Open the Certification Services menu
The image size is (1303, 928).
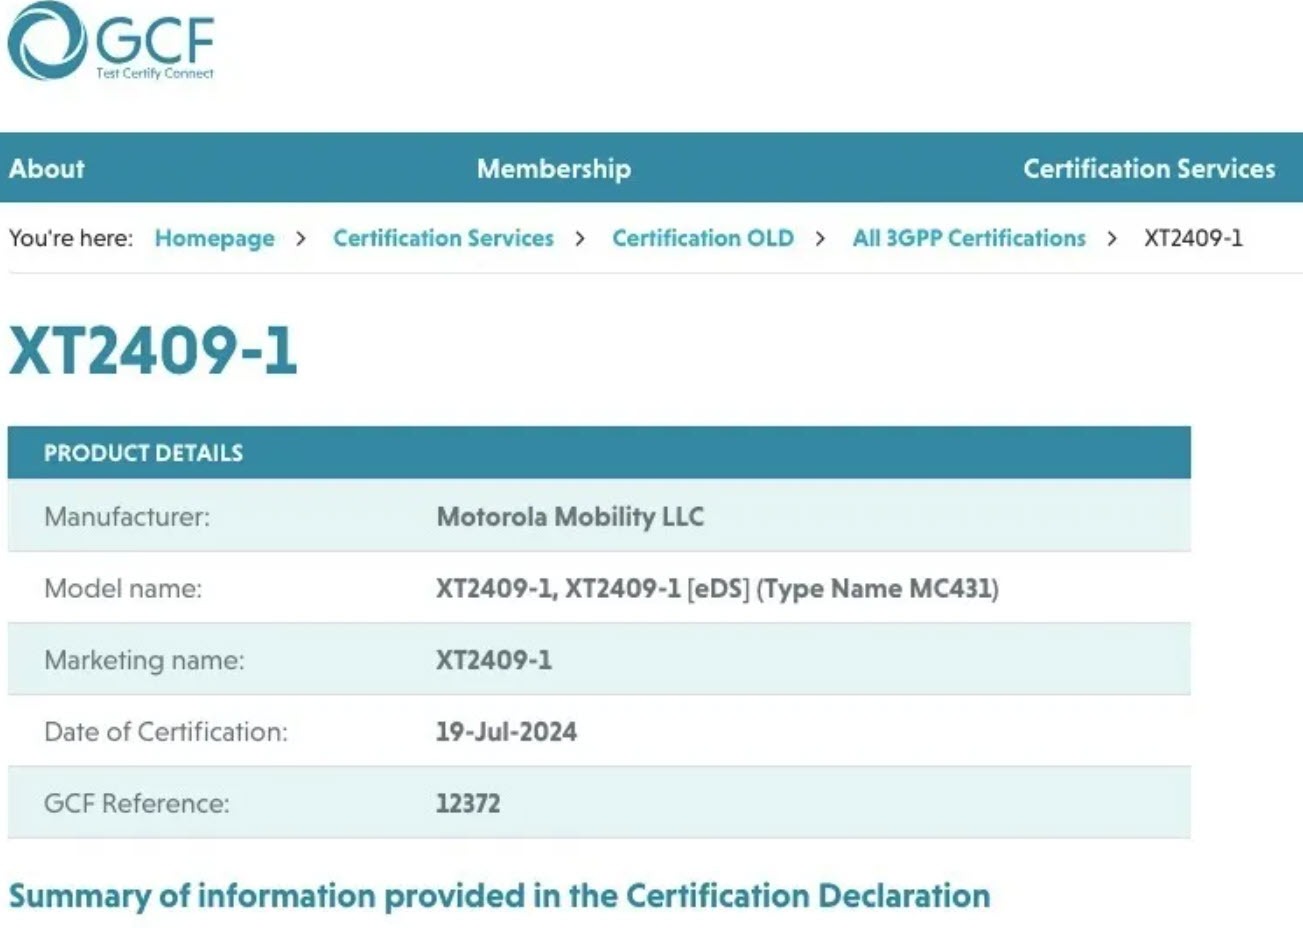coord(1149,168)
